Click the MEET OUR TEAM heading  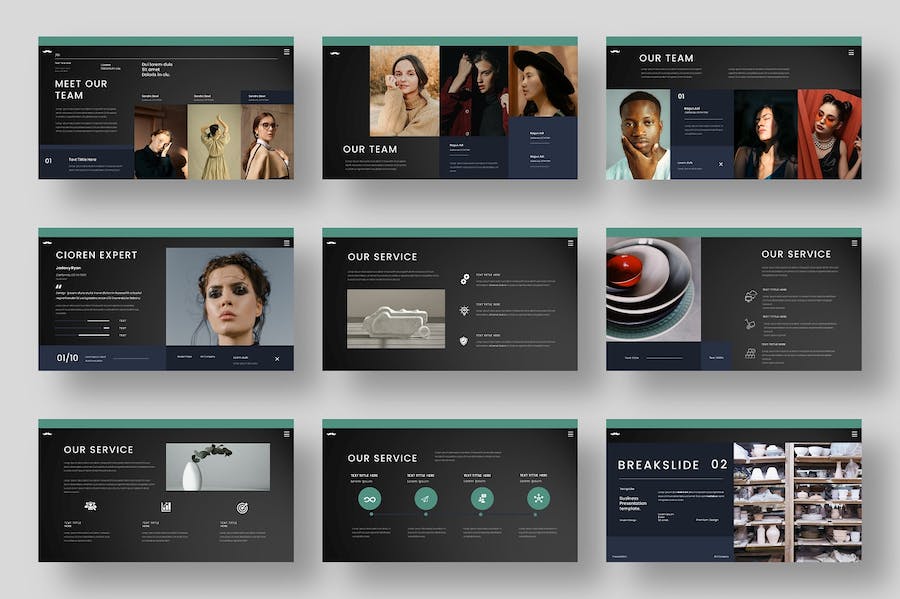pyautogui.click(x=81, y=90)
